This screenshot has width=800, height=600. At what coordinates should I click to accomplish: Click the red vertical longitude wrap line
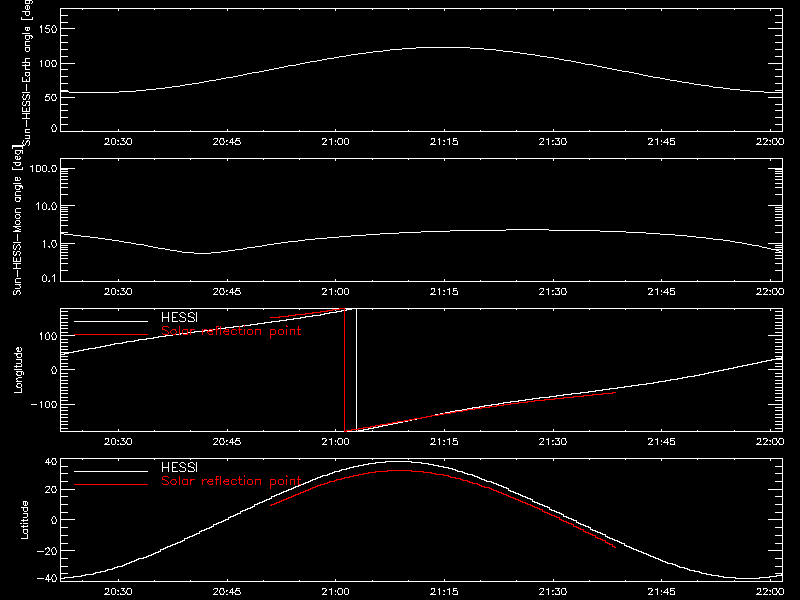coord(345,370)
